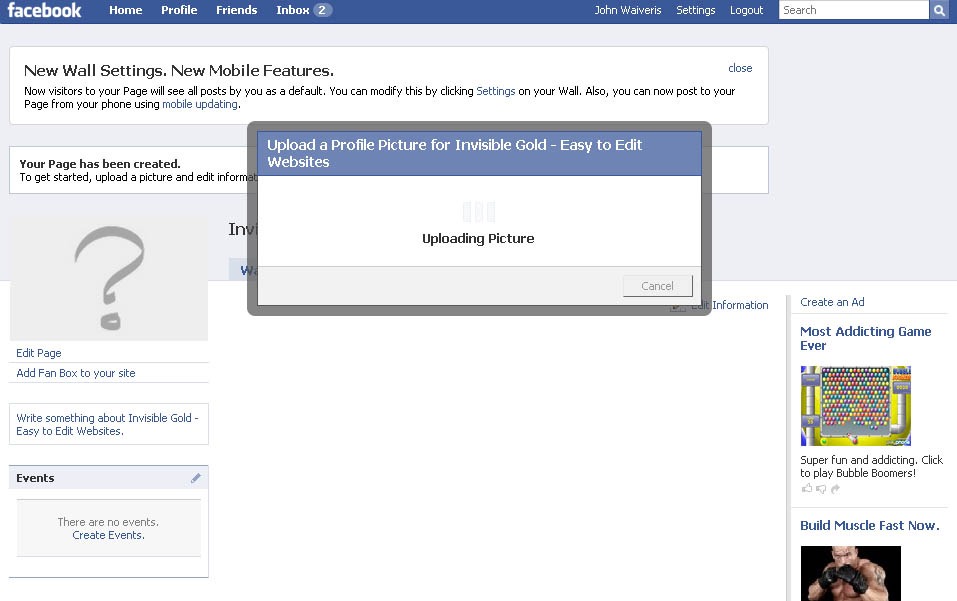Open the Bubble Boomers game ad image

(856, 406)
